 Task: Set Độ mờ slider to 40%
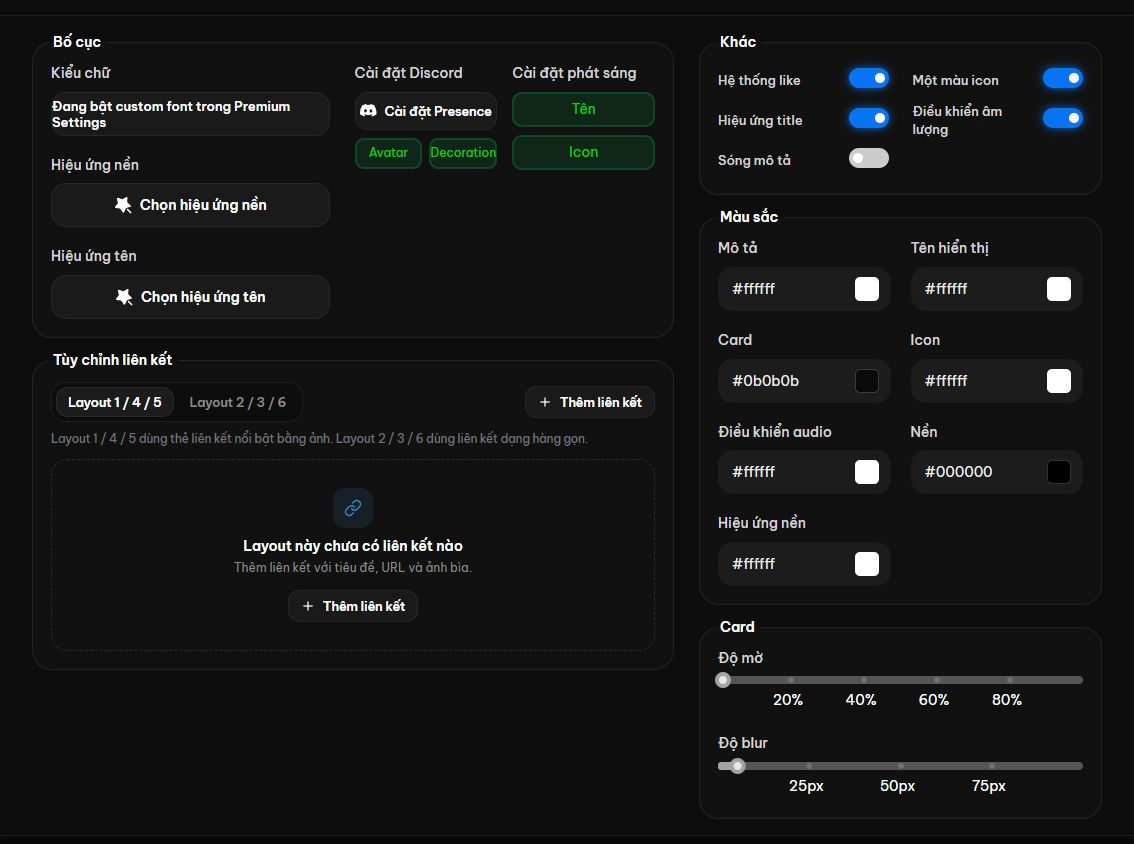(x=864, y=680)
